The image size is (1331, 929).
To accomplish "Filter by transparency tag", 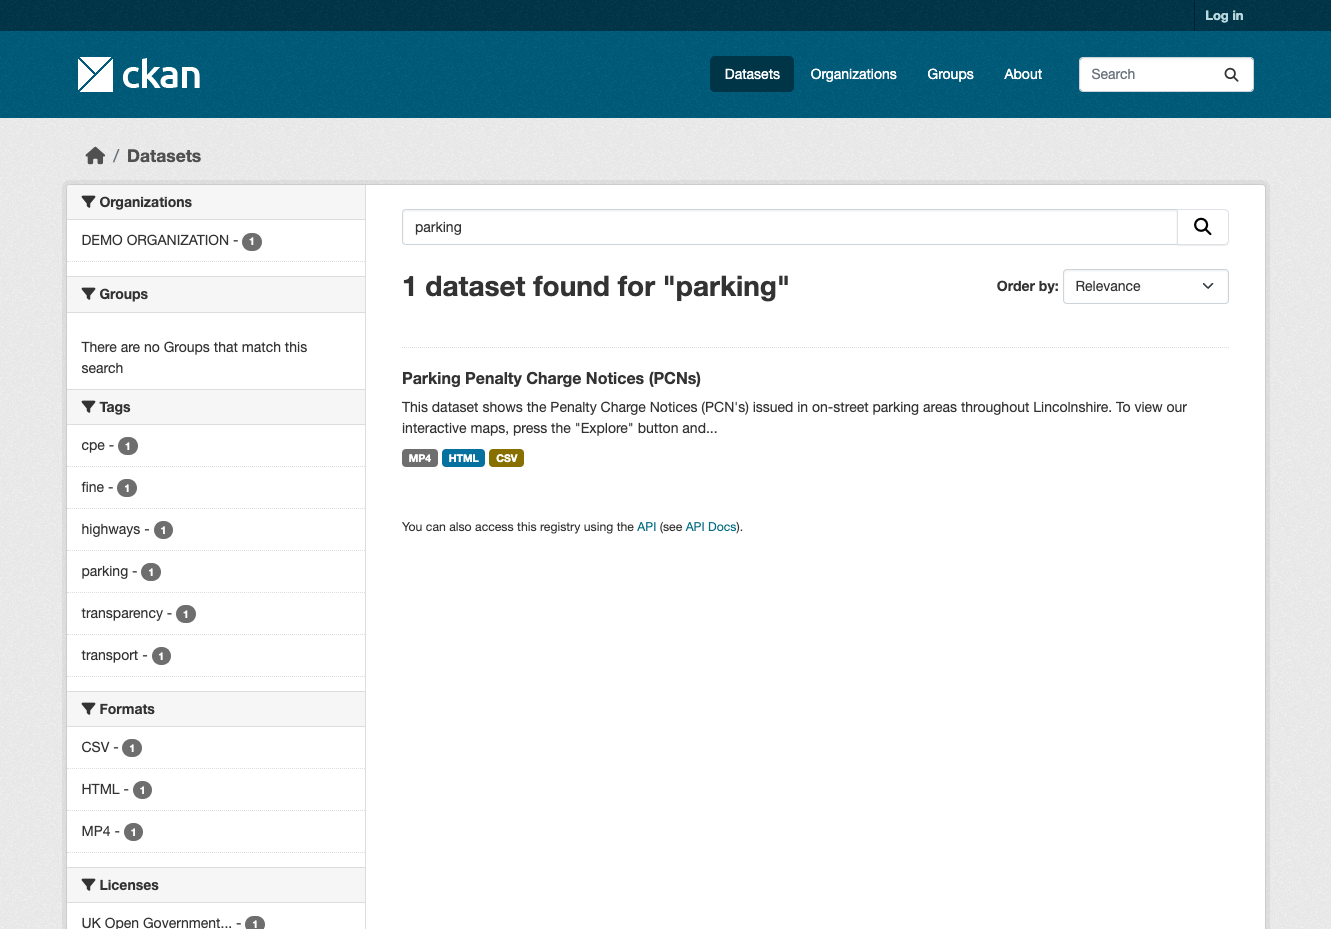I will click(x=216, y=614).
